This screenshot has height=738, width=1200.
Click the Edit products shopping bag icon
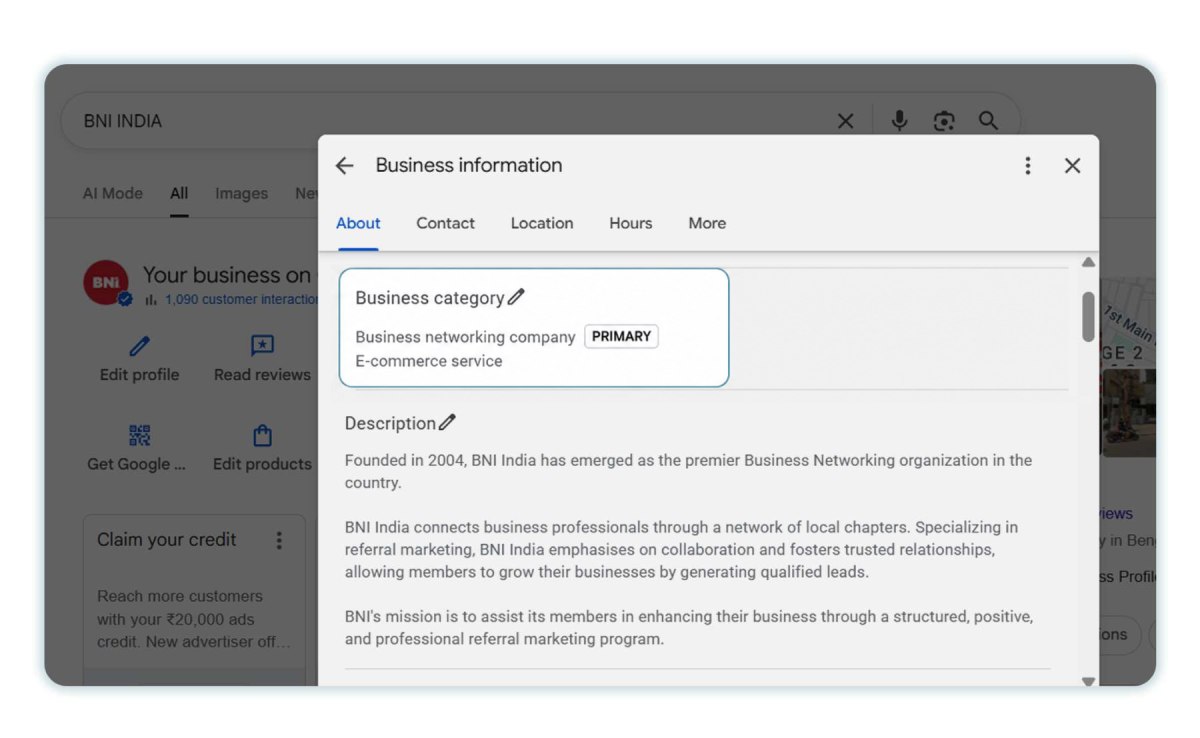(262, 436)
